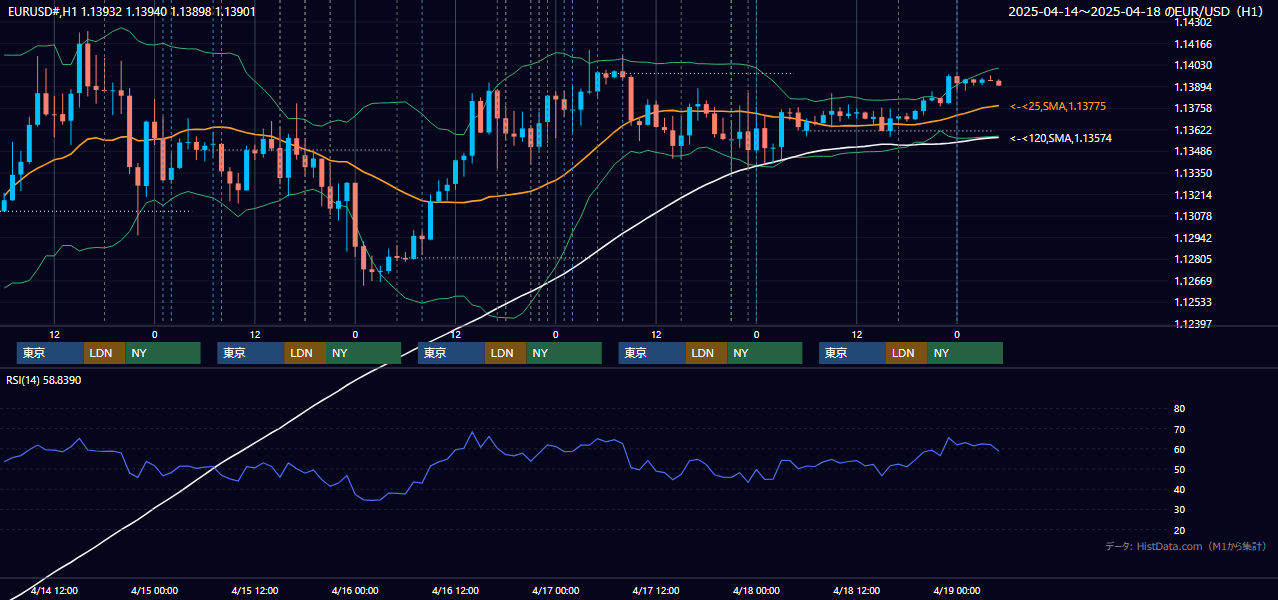Click the LDN session block for 4/14

pos(105,353)
